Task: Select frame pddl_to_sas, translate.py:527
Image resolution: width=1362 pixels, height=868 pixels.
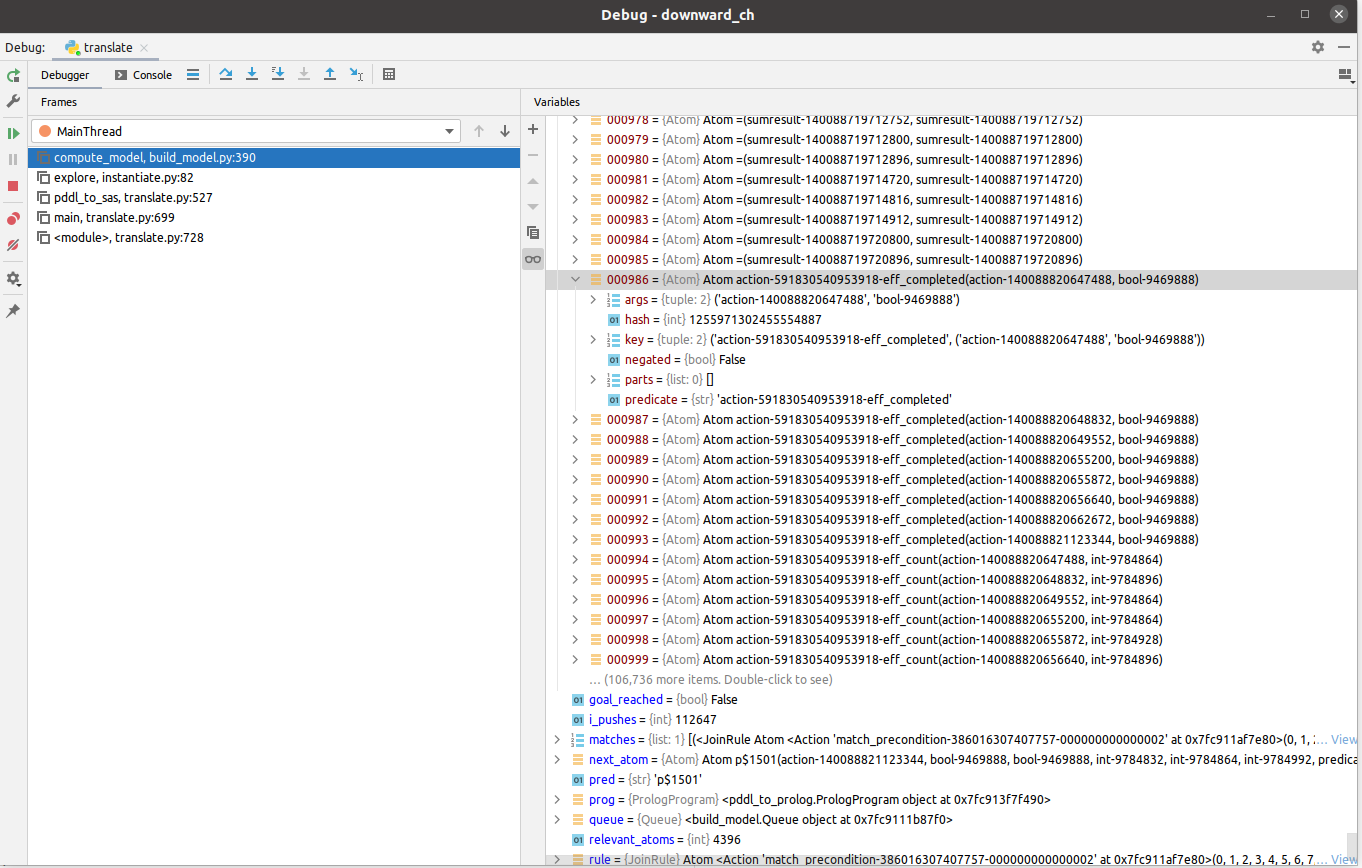Action: (274, 198)
